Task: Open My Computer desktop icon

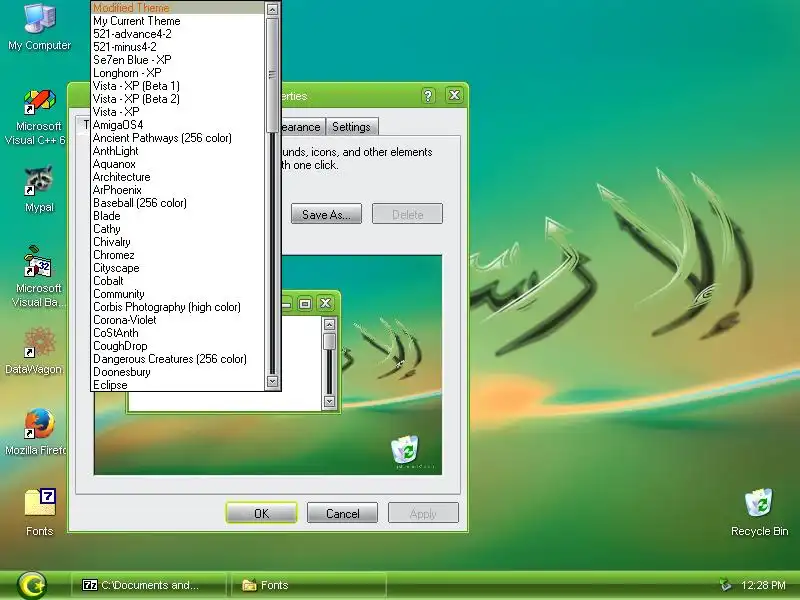Action: [x=39, y=28]
